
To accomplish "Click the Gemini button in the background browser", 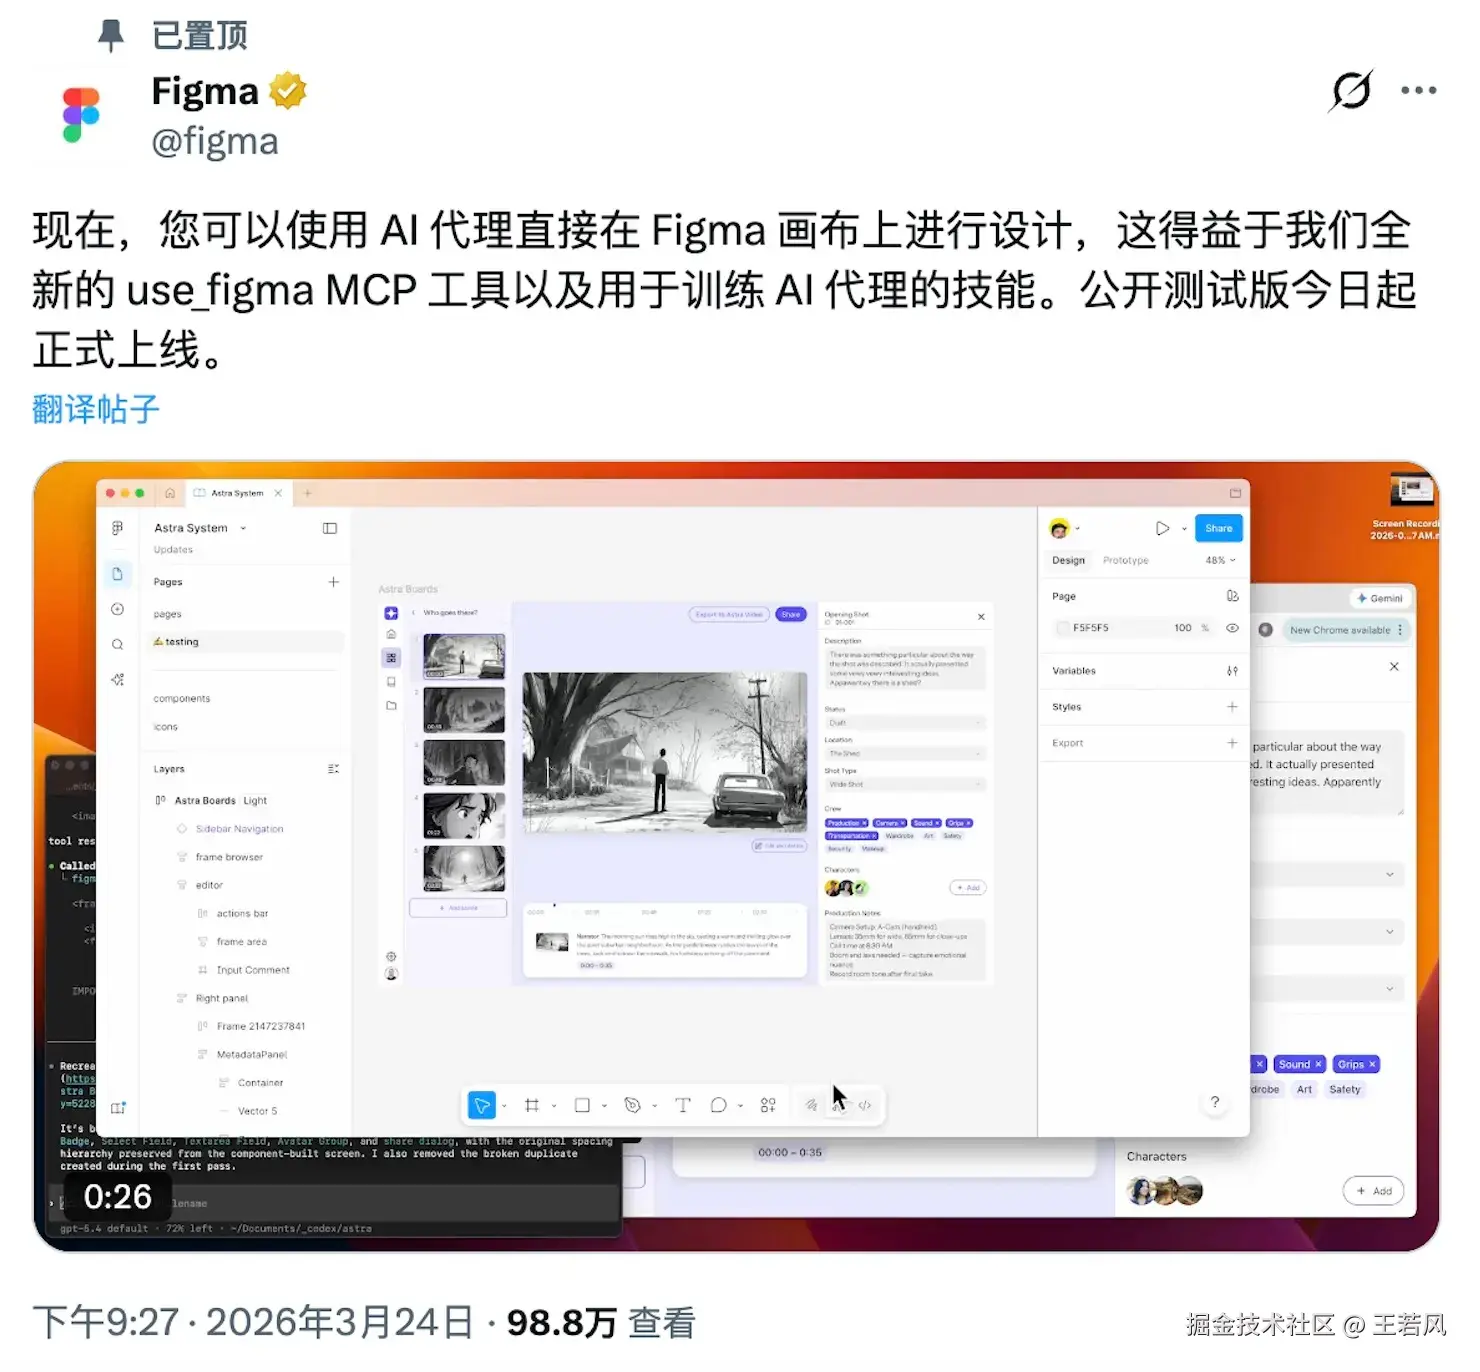I will coord(1380,598).
